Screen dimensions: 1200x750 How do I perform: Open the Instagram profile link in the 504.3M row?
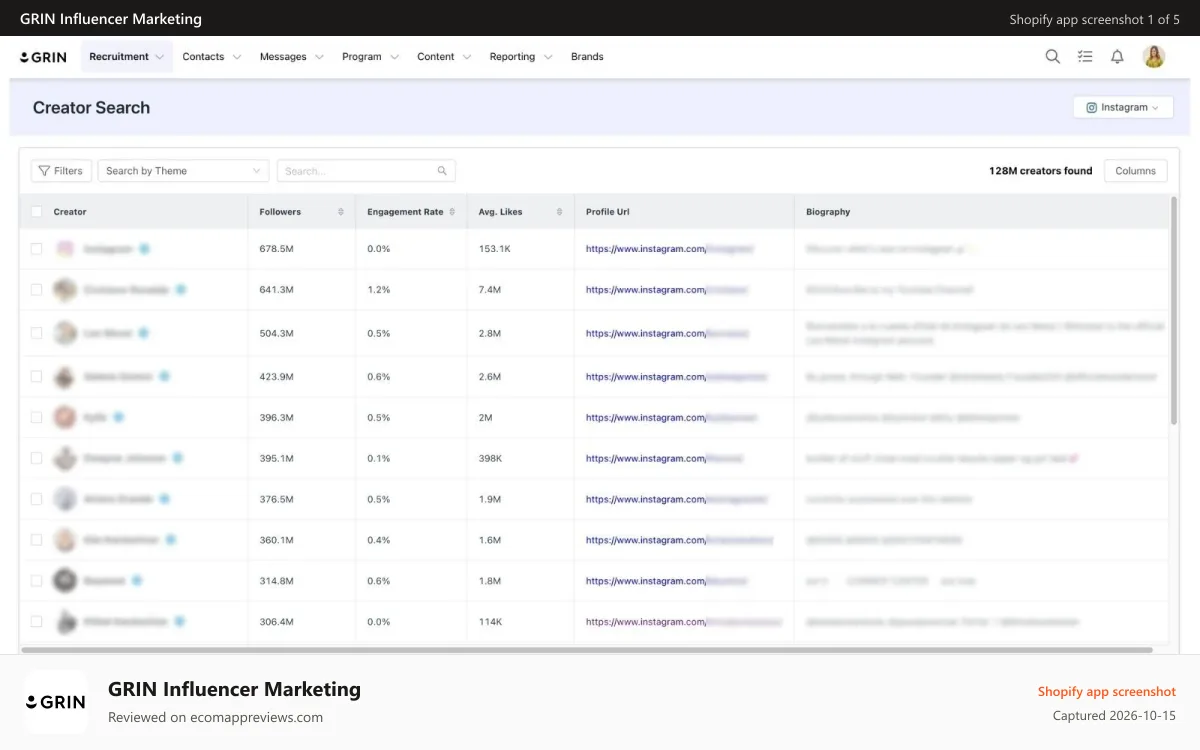pyautogui.click(x=667, y=333)
